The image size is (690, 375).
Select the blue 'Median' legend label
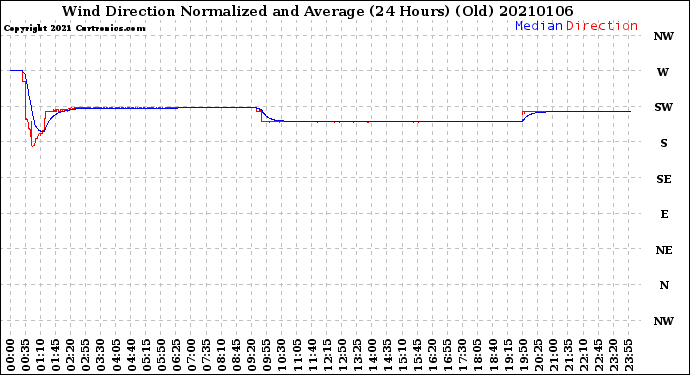coord(539,26)
